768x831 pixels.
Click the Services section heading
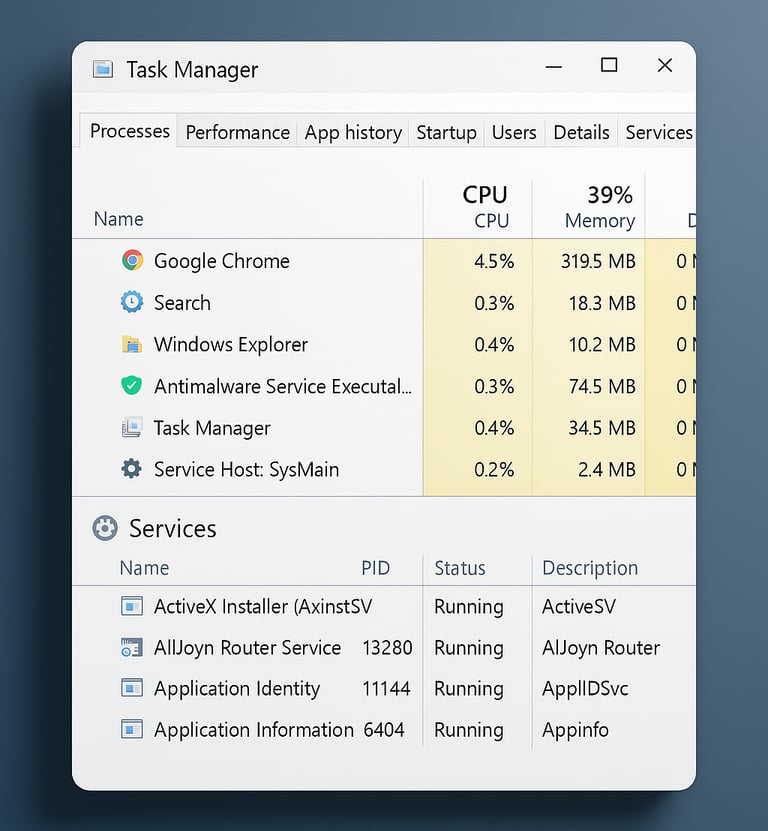(x=172, y=528)
